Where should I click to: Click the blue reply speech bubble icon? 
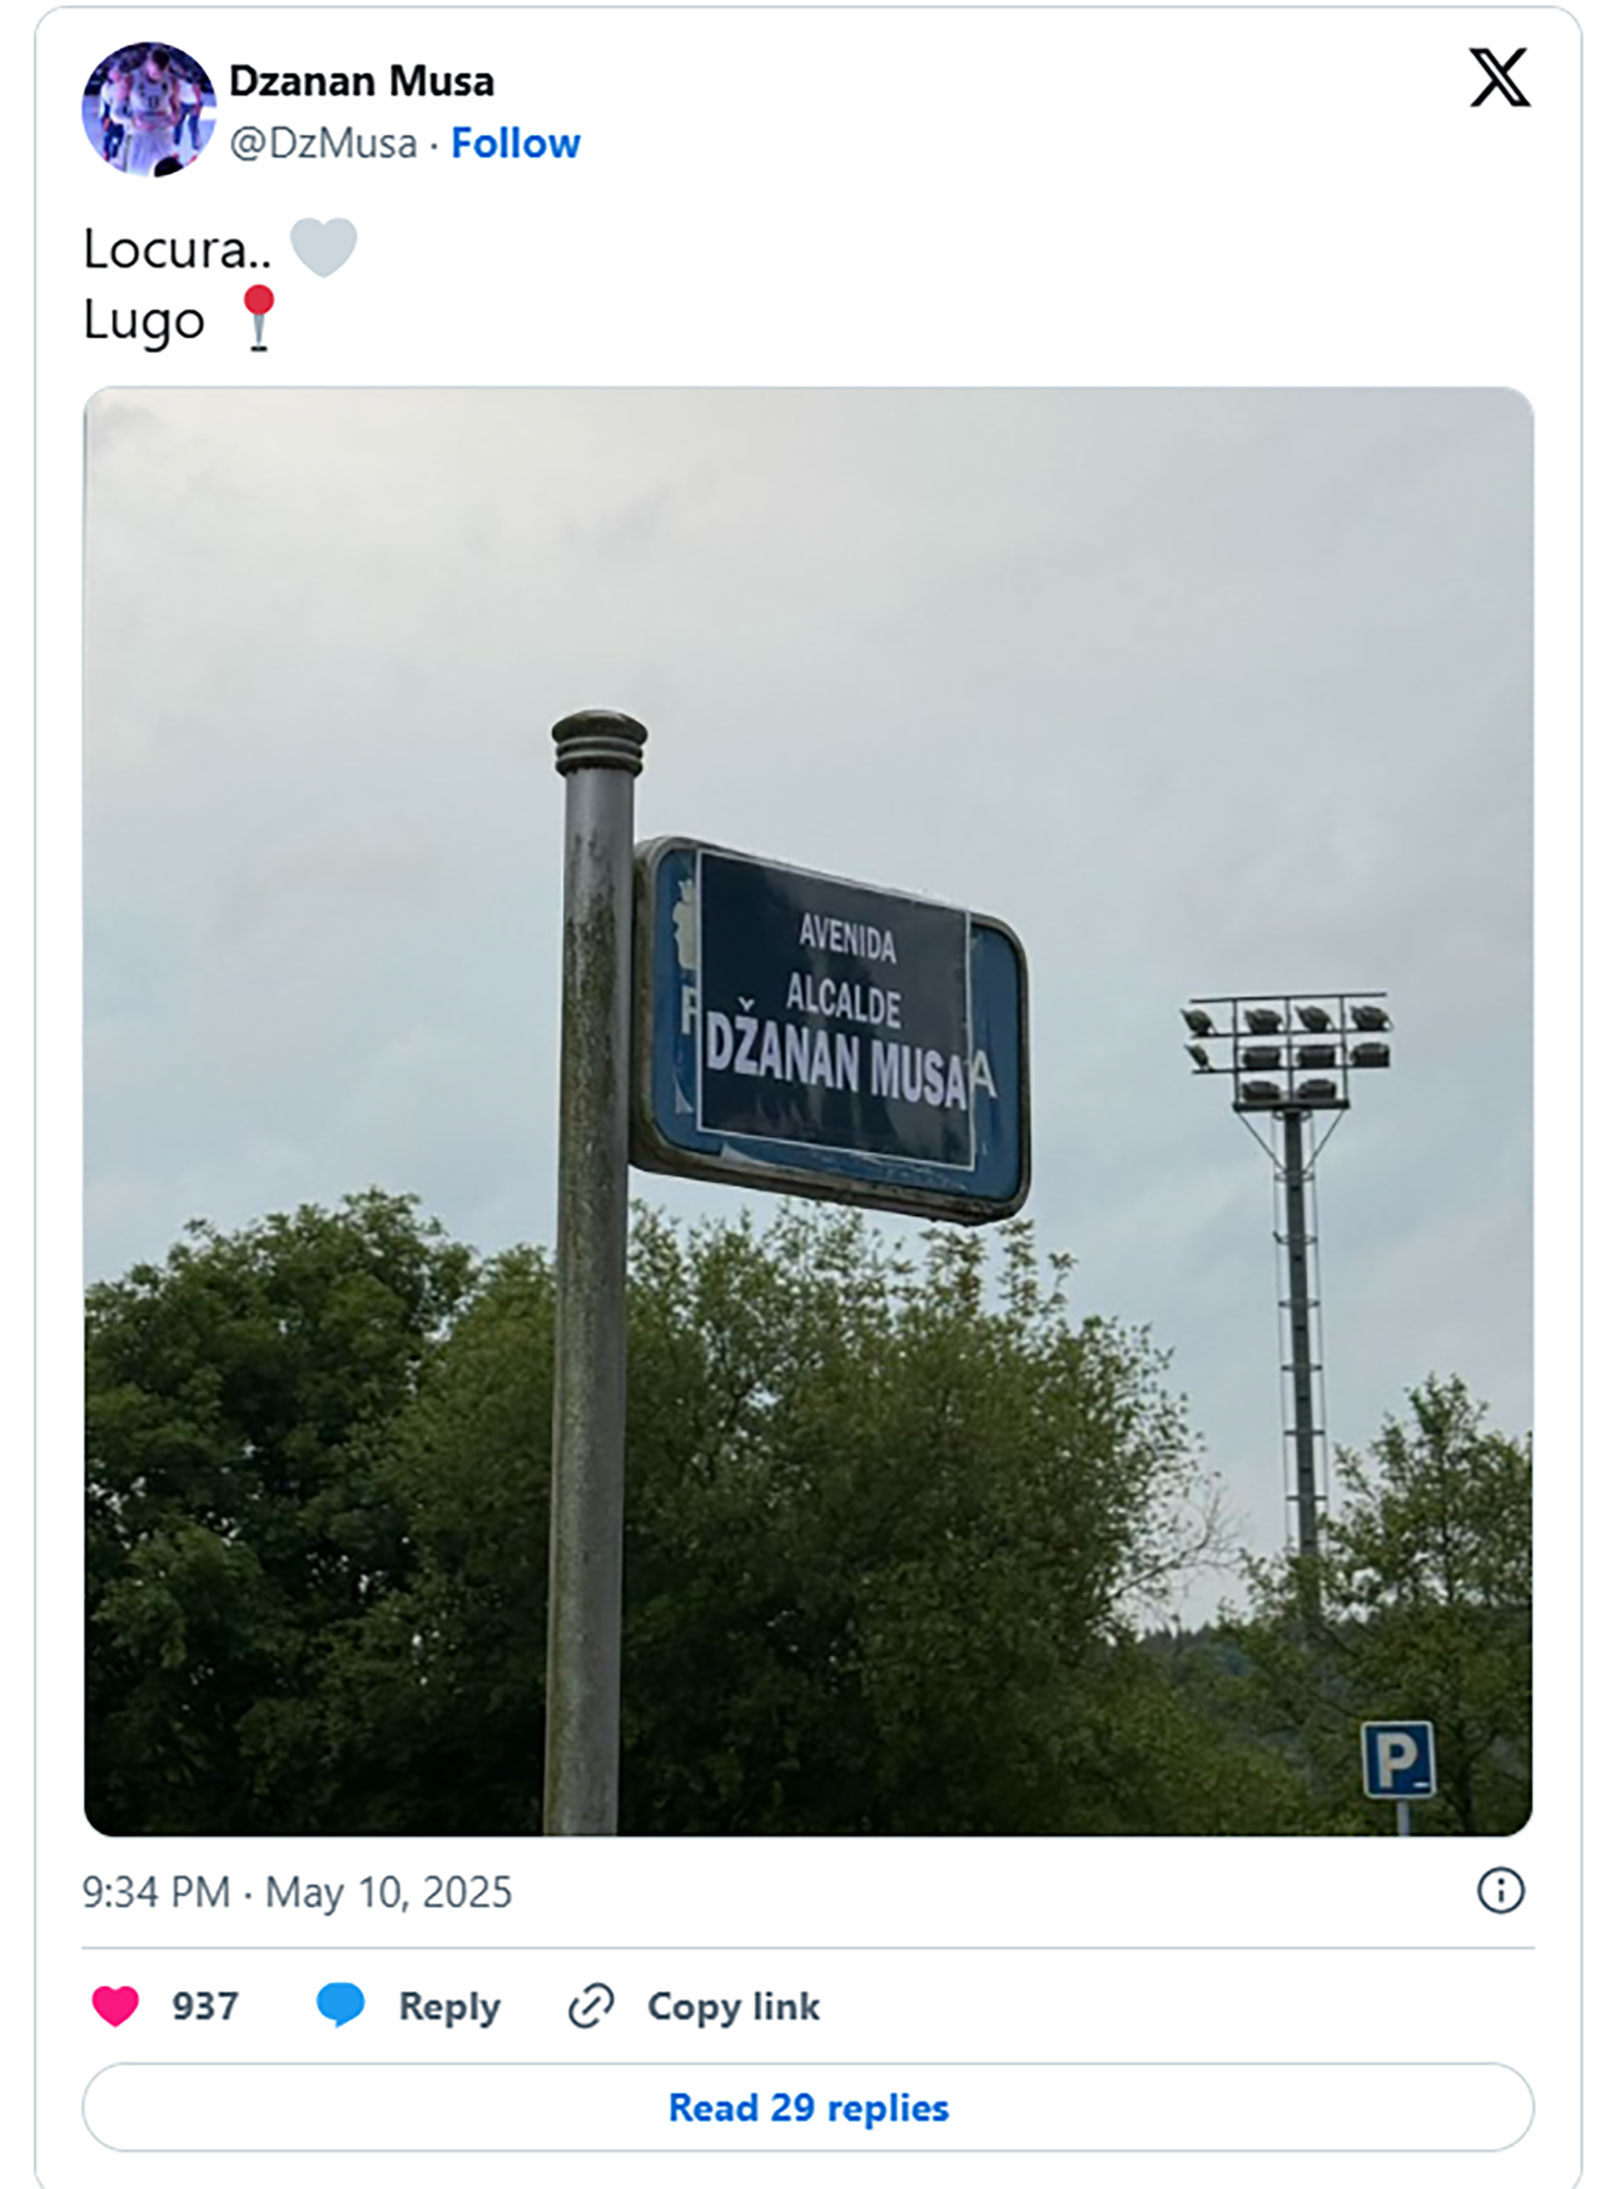[340, 2006]
